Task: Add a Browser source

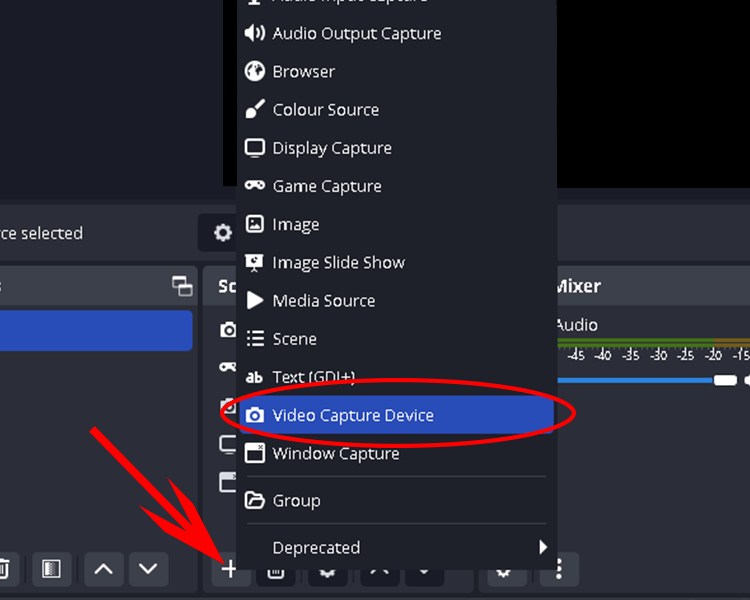Action: (x=396, y=72)
